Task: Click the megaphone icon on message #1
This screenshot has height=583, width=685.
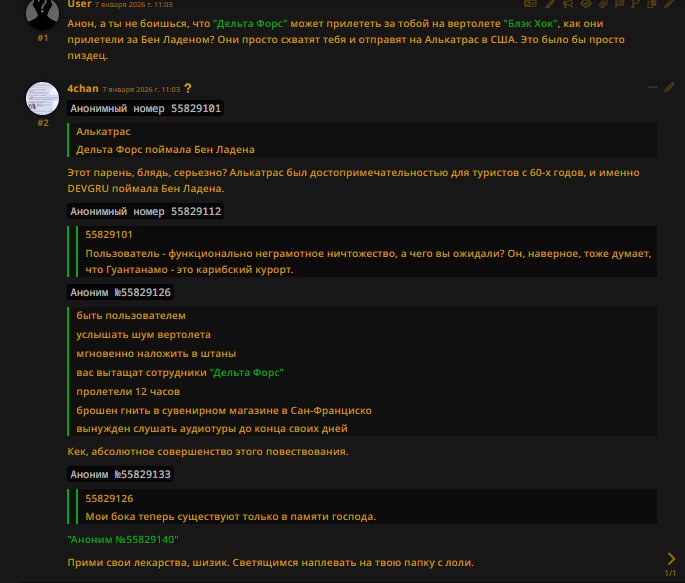Action: [567, 3]
